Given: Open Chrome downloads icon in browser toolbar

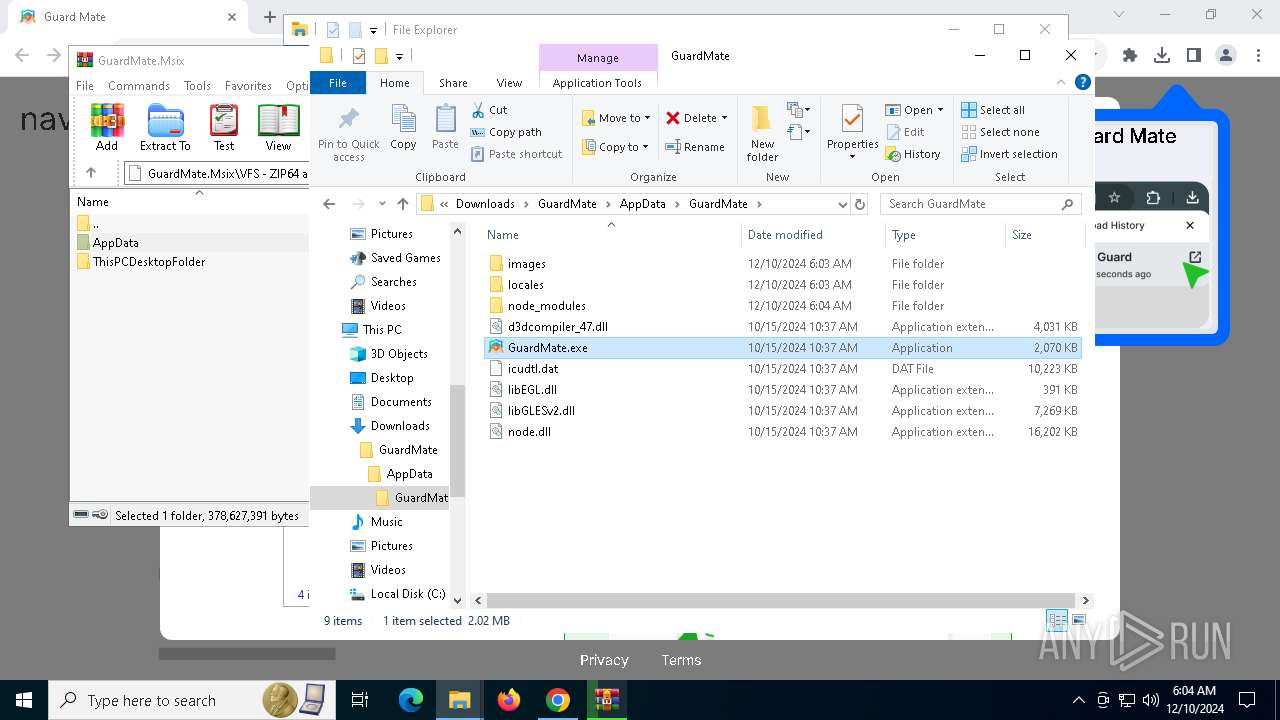Looking at the screenshot, I should pyautogui.click(x=1162, y=56).
